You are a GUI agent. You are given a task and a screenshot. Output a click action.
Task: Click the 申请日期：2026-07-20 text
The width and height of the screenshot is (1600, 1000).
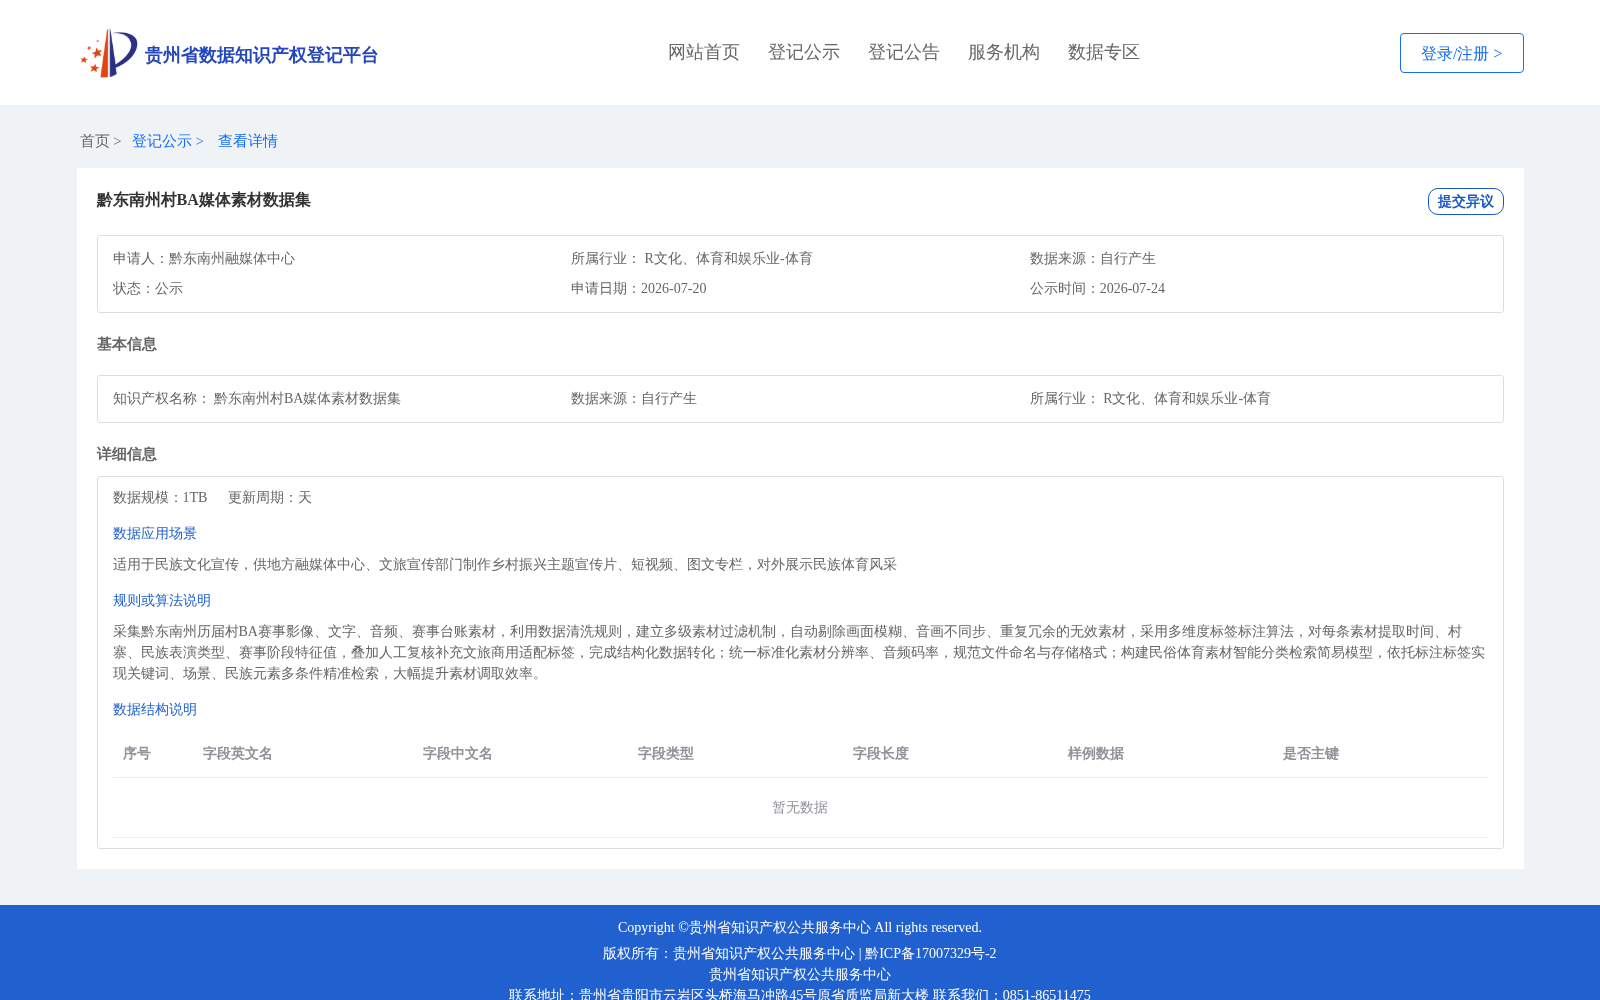pos(639,288)
